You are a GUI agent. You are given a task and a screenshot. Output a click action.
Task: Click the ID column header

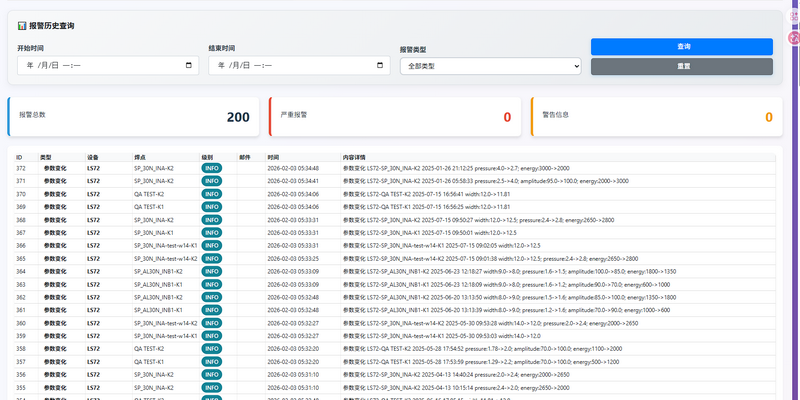tap(19, 157)
